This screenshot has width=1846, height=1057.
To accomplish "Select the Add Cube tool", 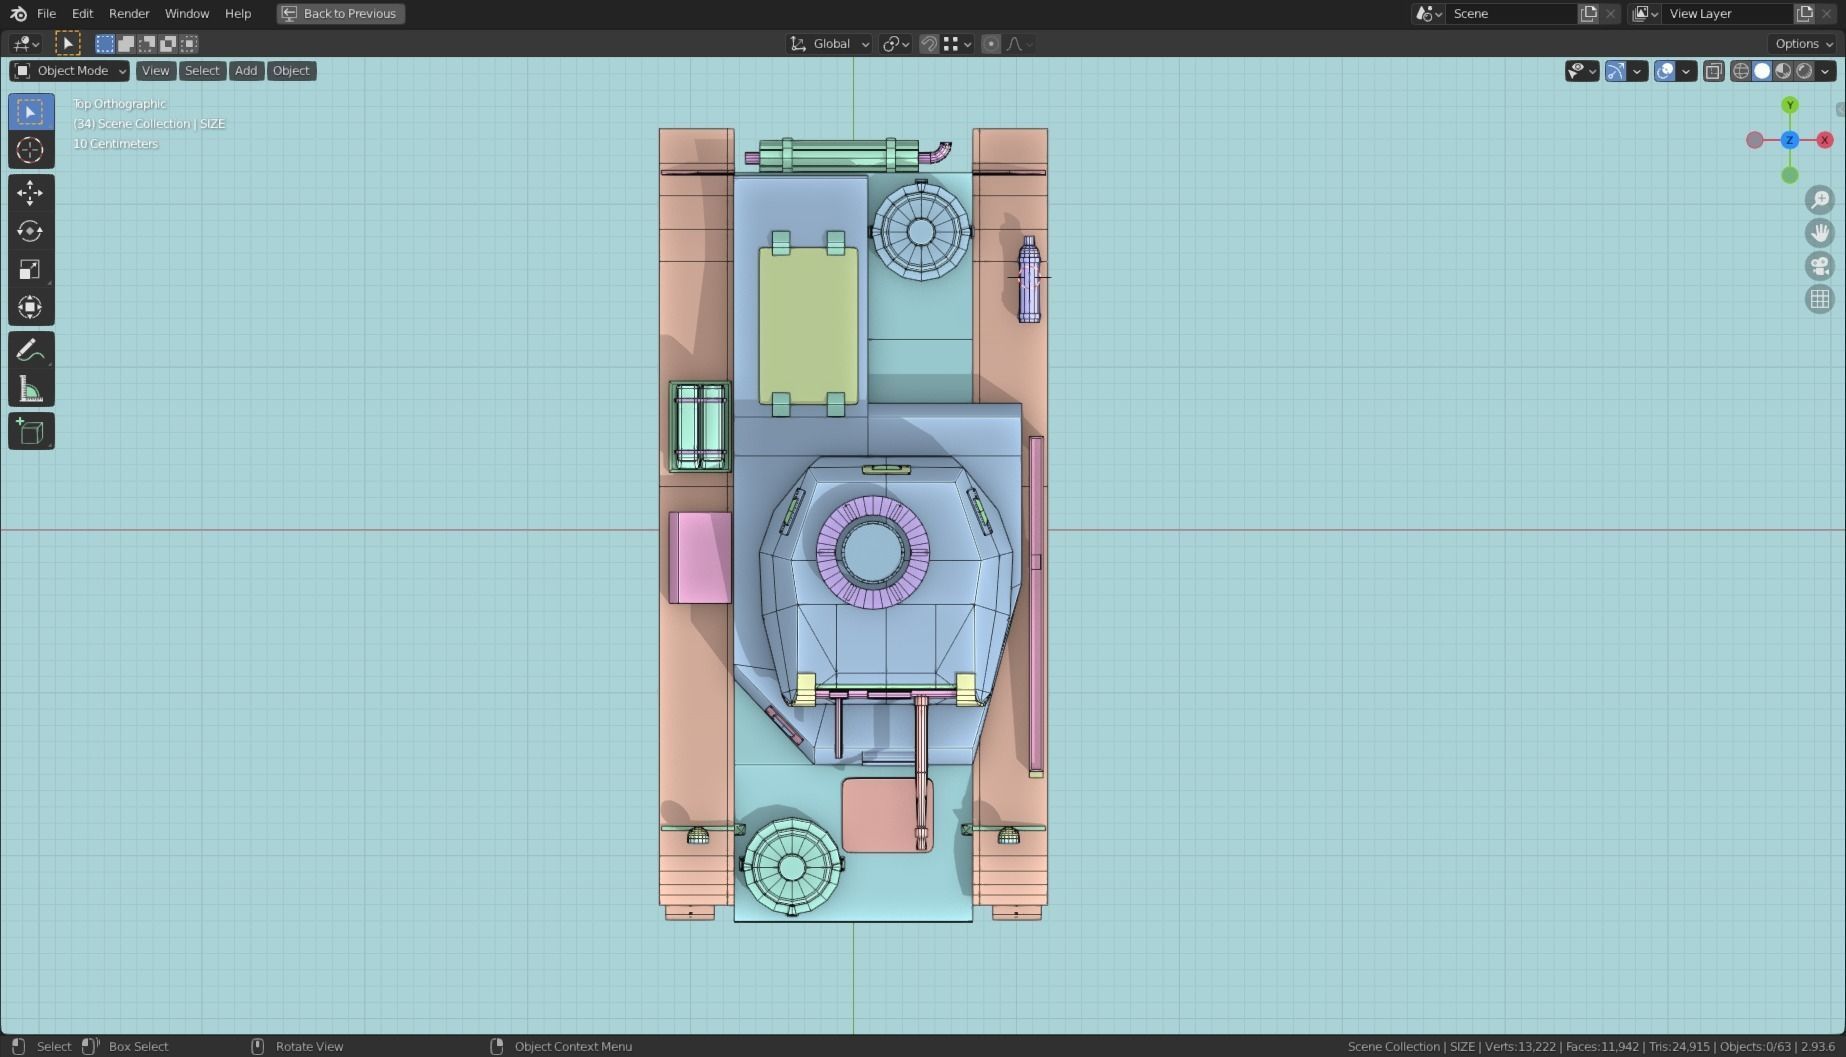I will pos(31,431).
